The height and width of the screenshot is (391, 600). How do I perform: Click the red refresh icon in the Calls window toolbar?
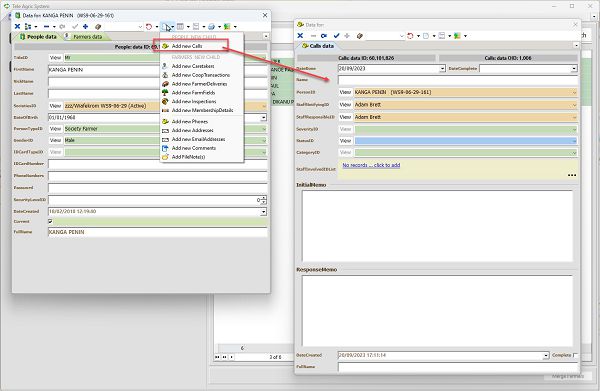(x=410, y=36)
